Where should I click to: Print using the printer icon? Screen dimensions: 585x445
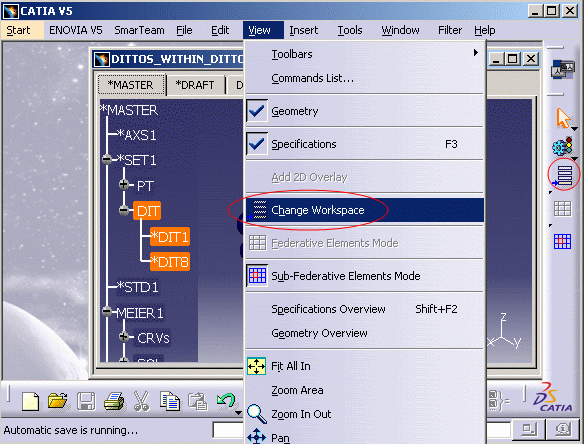114,402
